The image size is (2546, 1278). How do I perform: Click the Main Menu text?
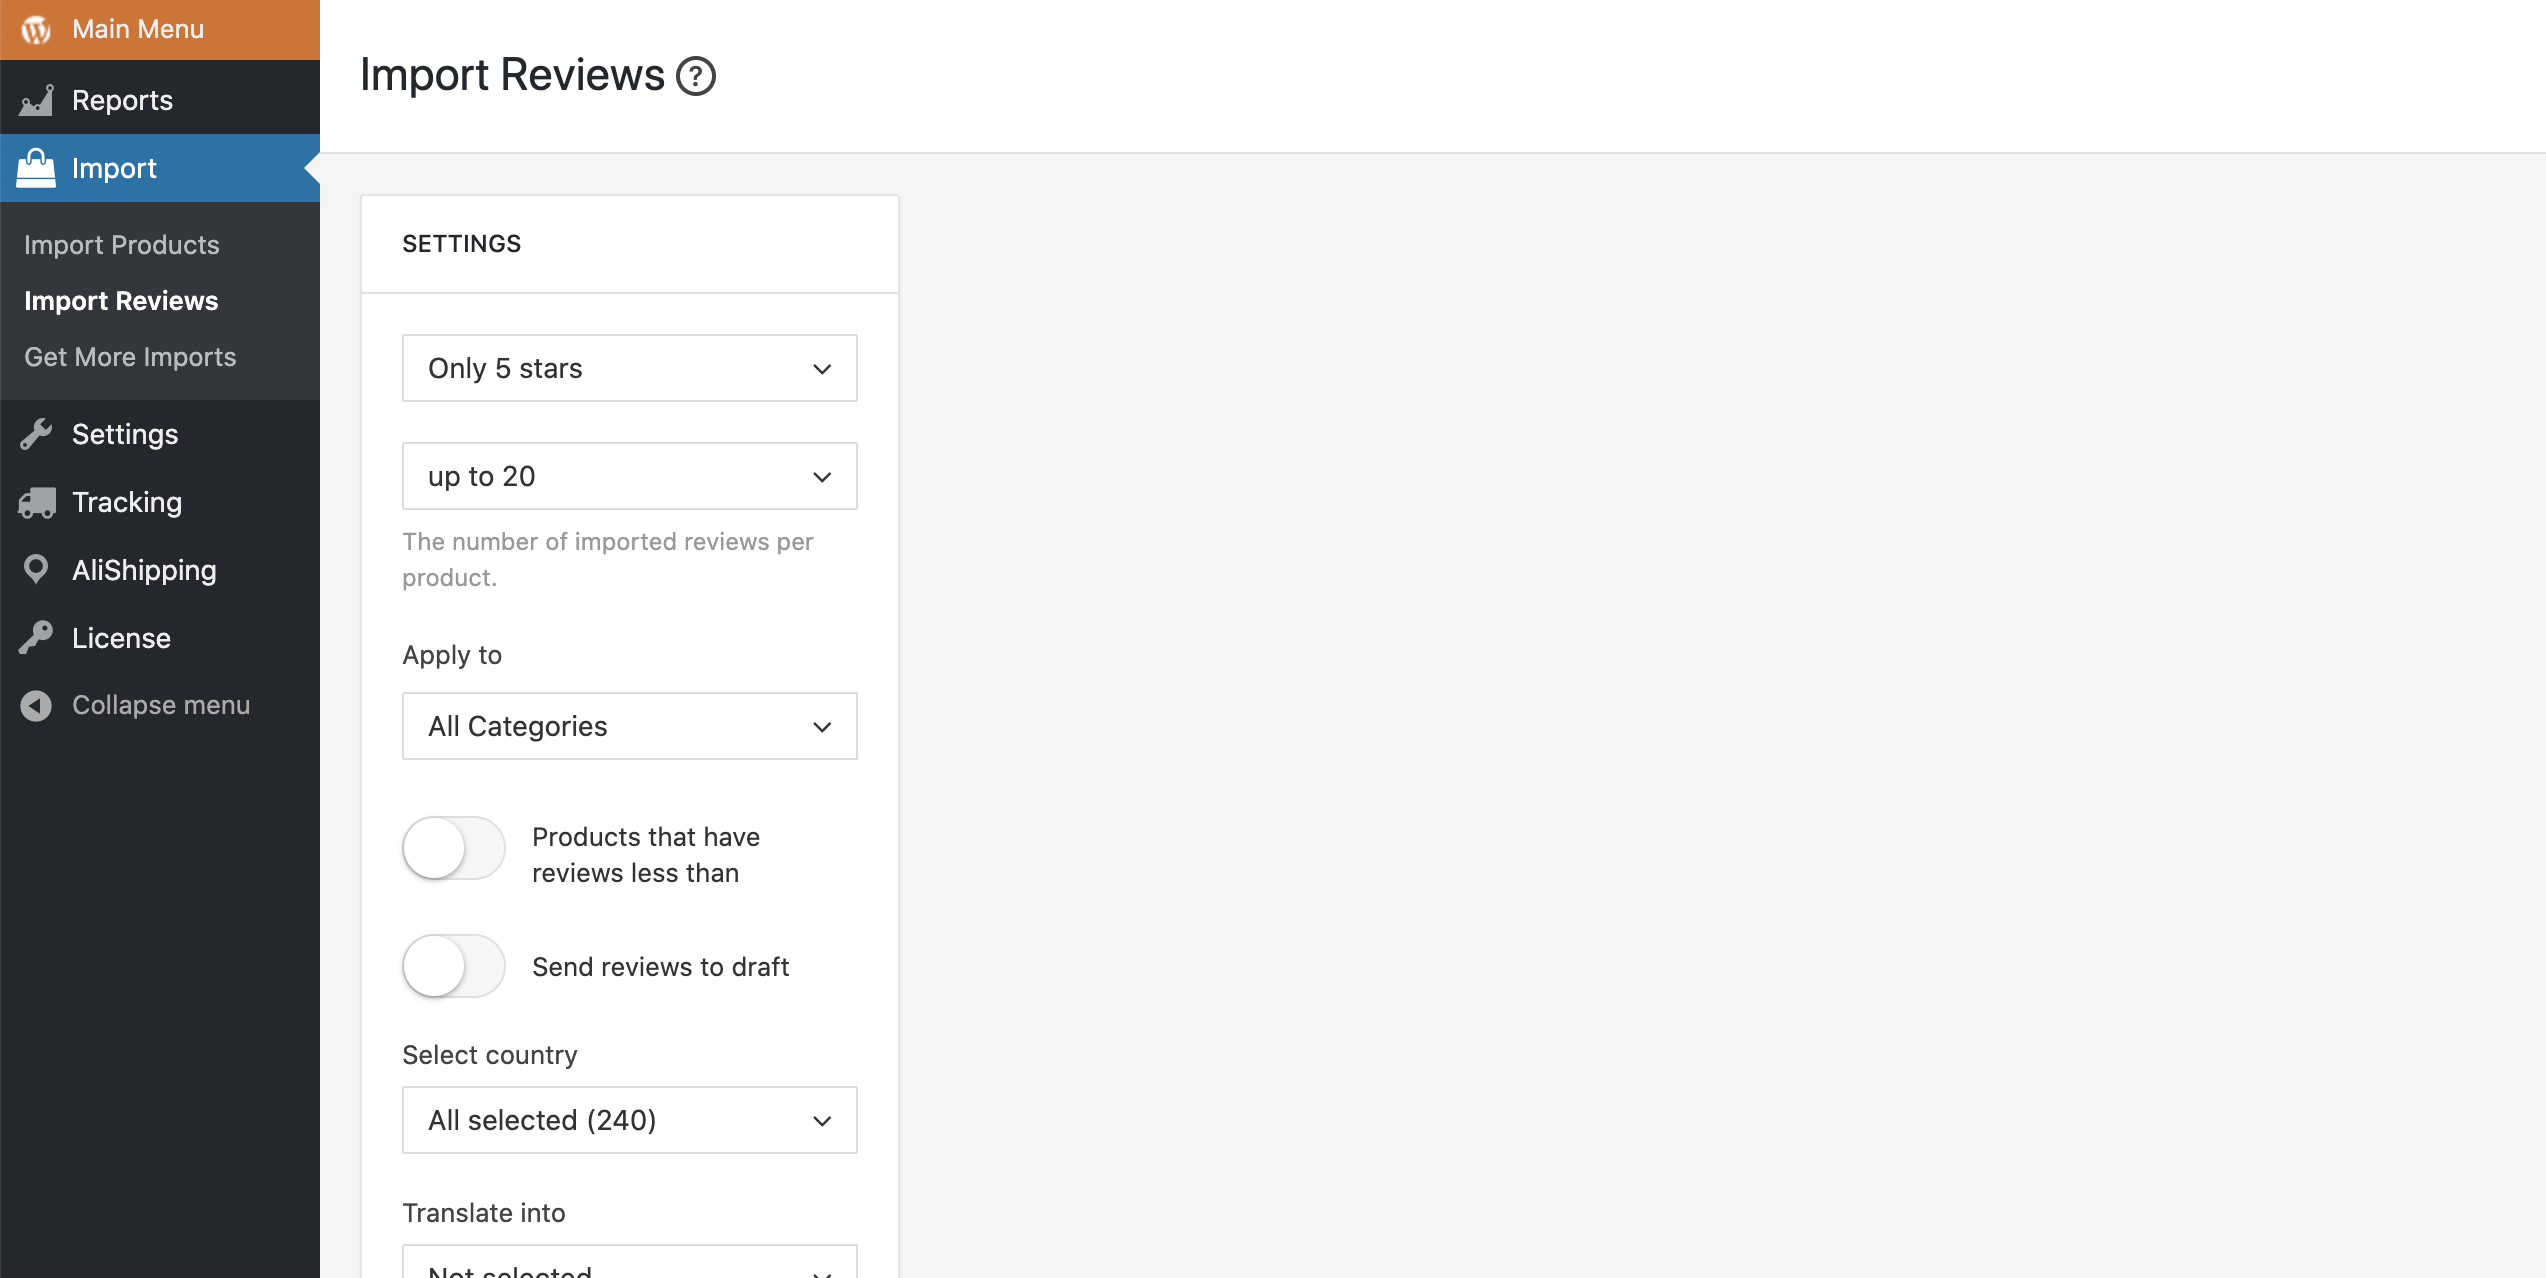[138, 29]
